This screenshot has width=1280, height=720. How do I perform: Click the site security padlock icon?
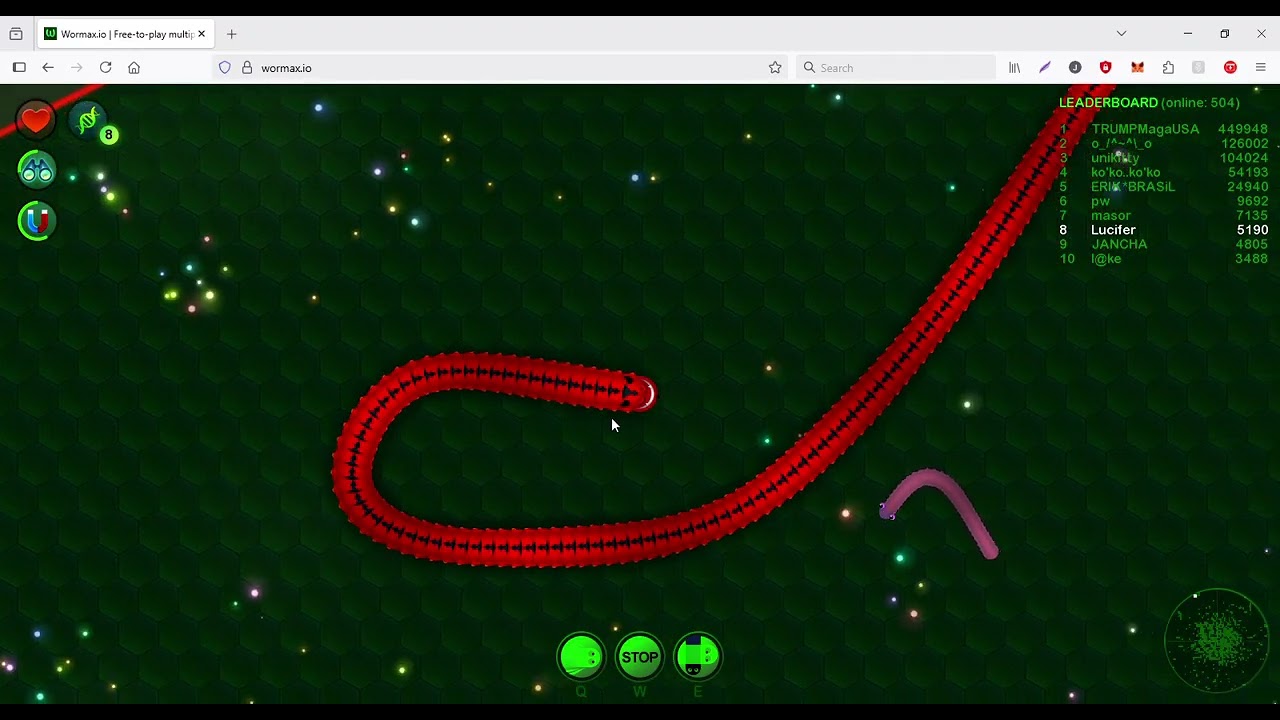pyautogui.click(x=247, y=68)
